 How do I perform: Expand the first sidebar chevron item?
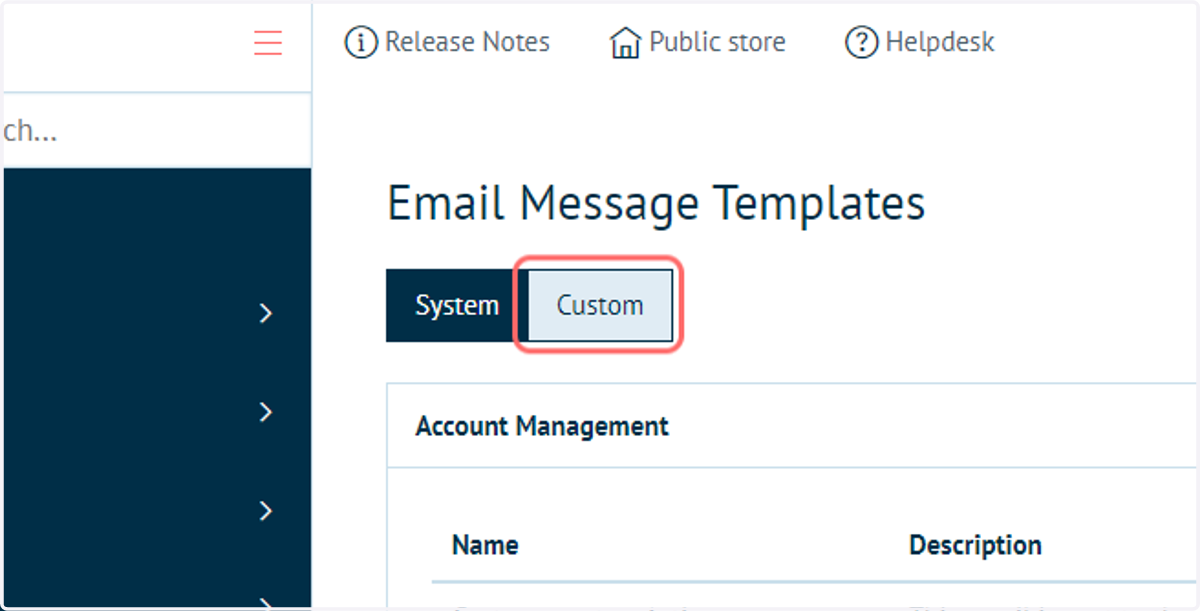click(x=265, y=314)
